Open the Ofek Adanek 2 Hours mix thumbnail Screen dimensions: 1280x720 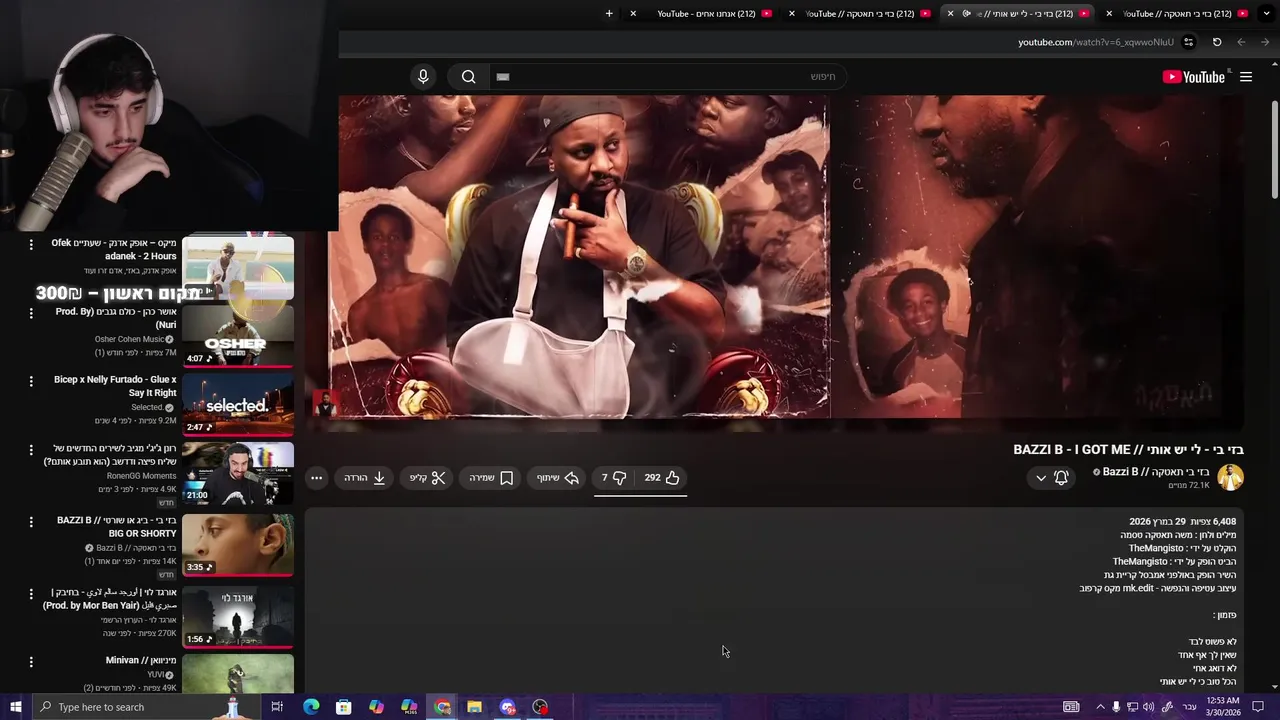[x=238, y=267]
